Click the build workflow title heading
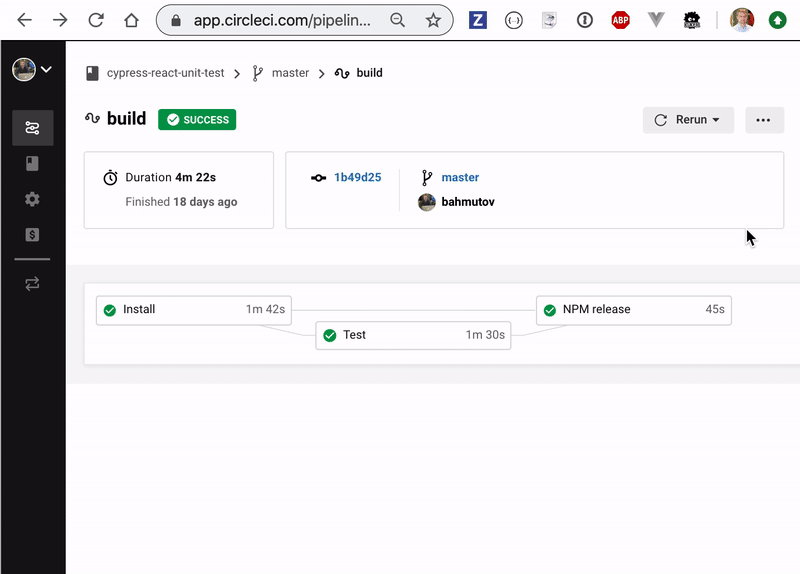This screenshot has height=574, width=800. pyautogui.click(x=127, y=119)
